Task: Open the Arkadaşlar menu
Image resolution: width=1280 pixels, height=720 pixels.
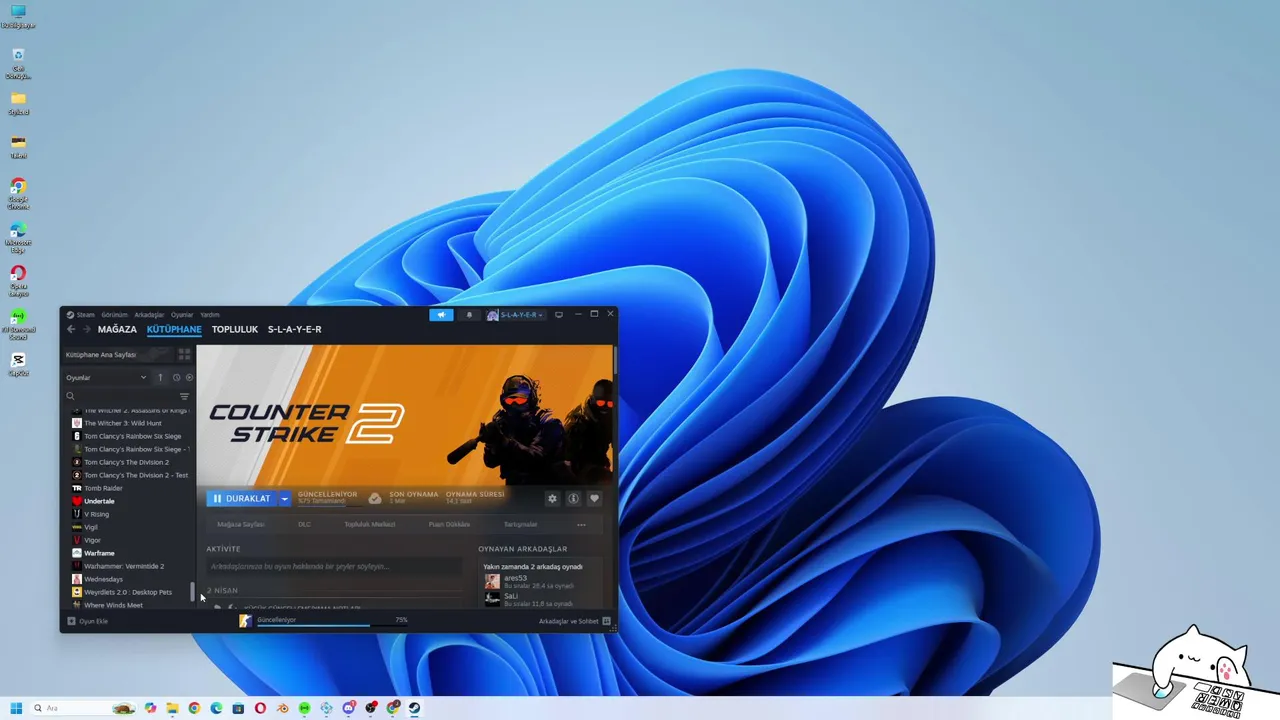Action: point(149,315)
